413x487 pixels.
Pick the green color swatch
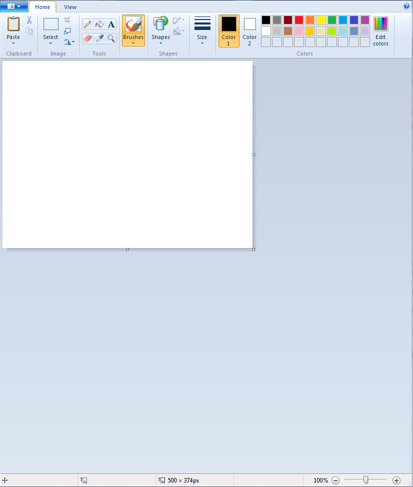[332, 20]
